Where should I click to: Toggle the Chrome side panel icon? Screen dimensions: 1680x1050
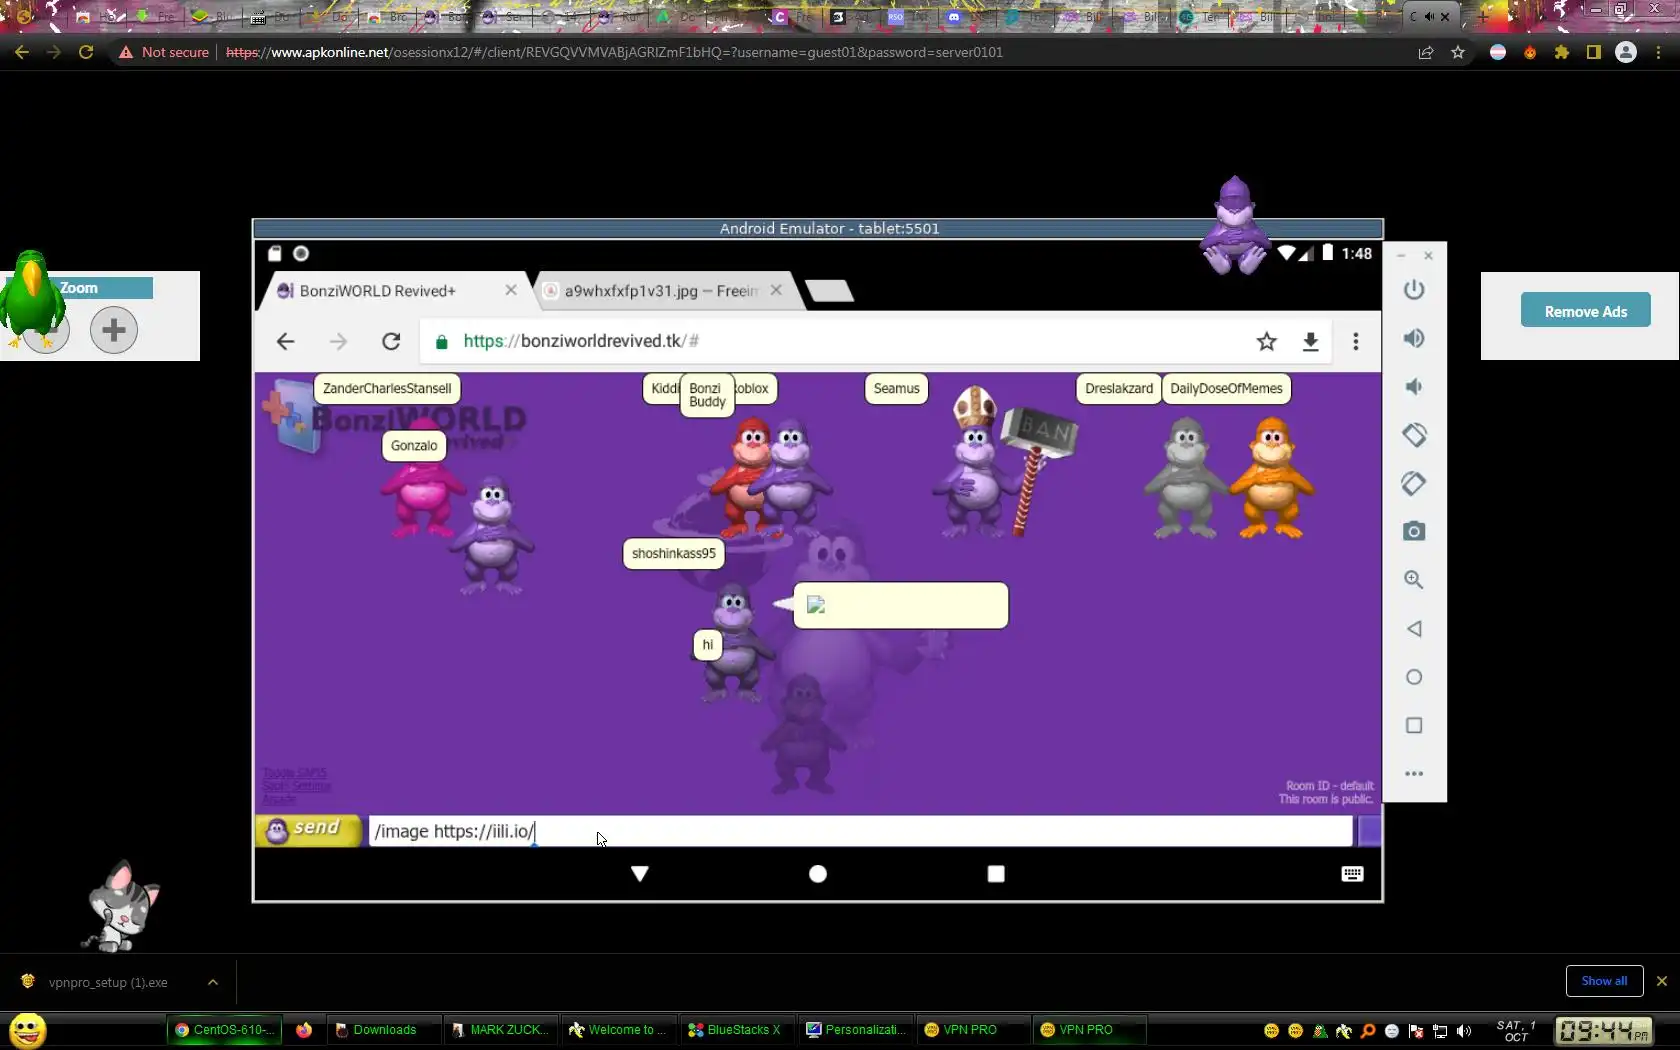(x=1594, y=52)
